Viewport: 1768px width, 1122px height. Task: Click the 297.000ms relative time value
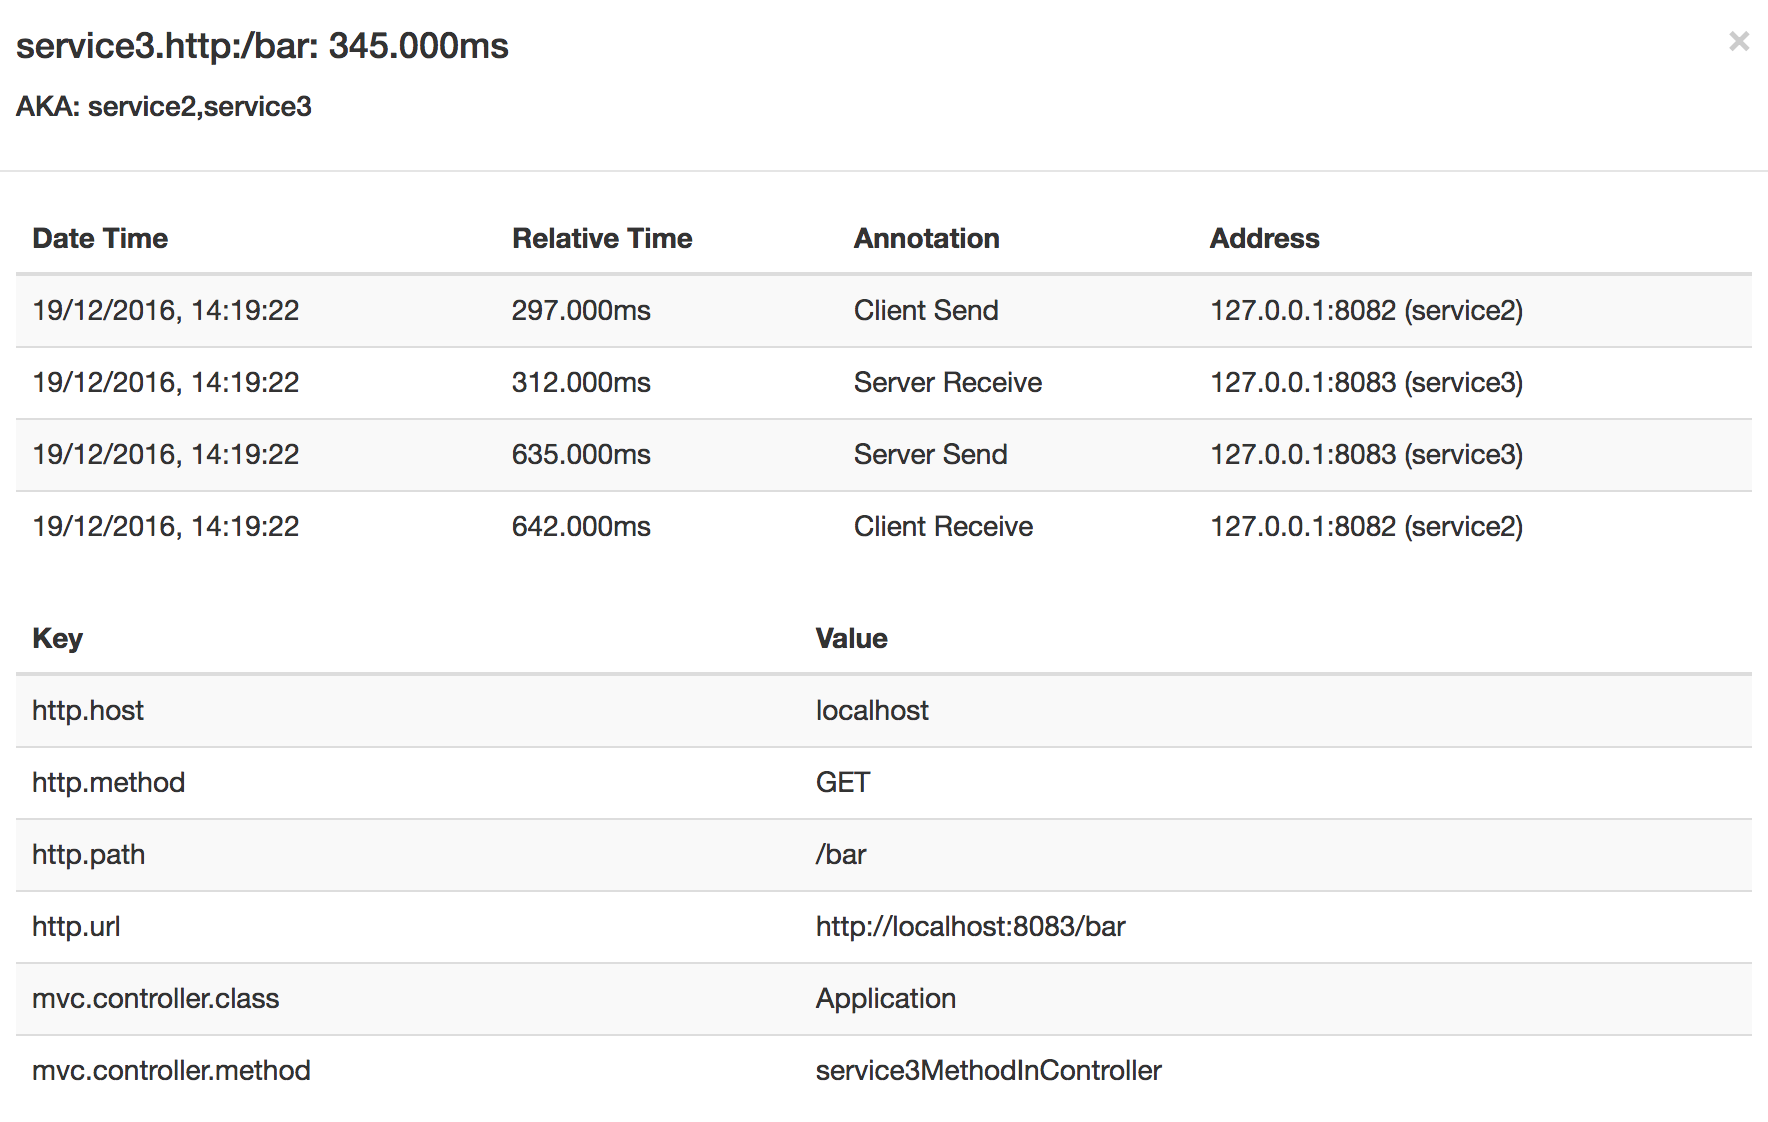coord(581,310)
